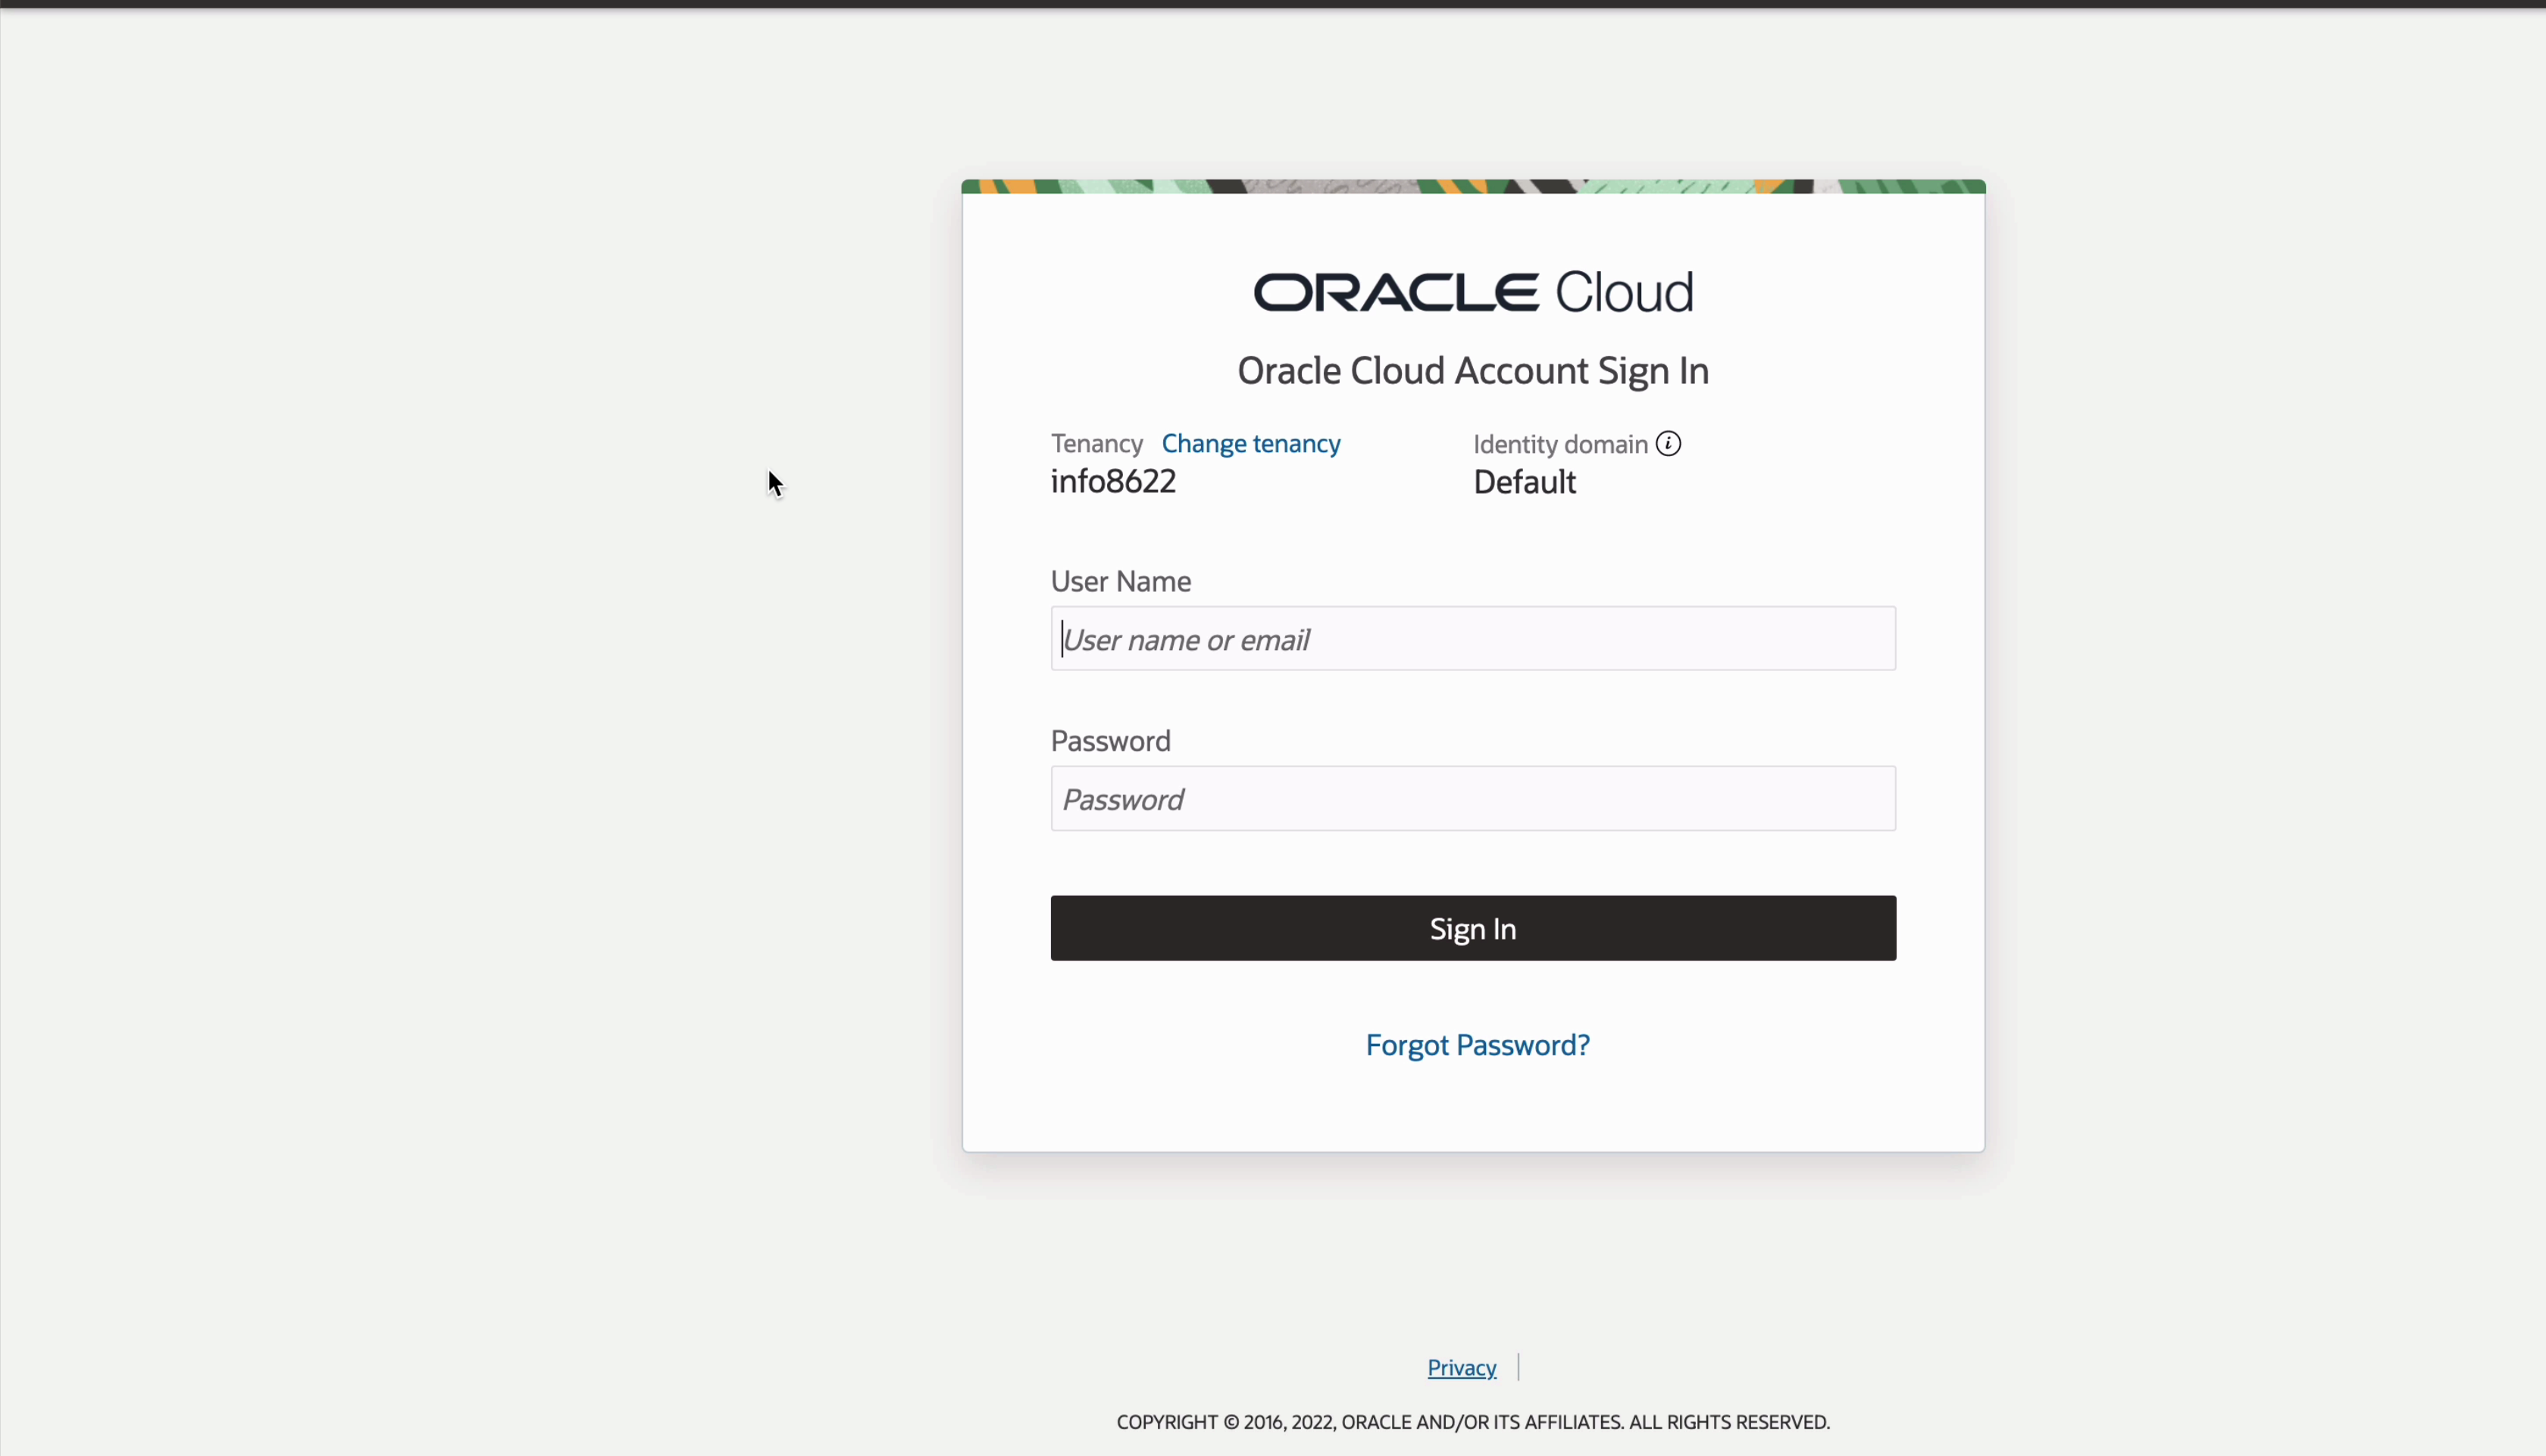
Task: Open the Privacy link in footer
Action: point(1461,1367)
